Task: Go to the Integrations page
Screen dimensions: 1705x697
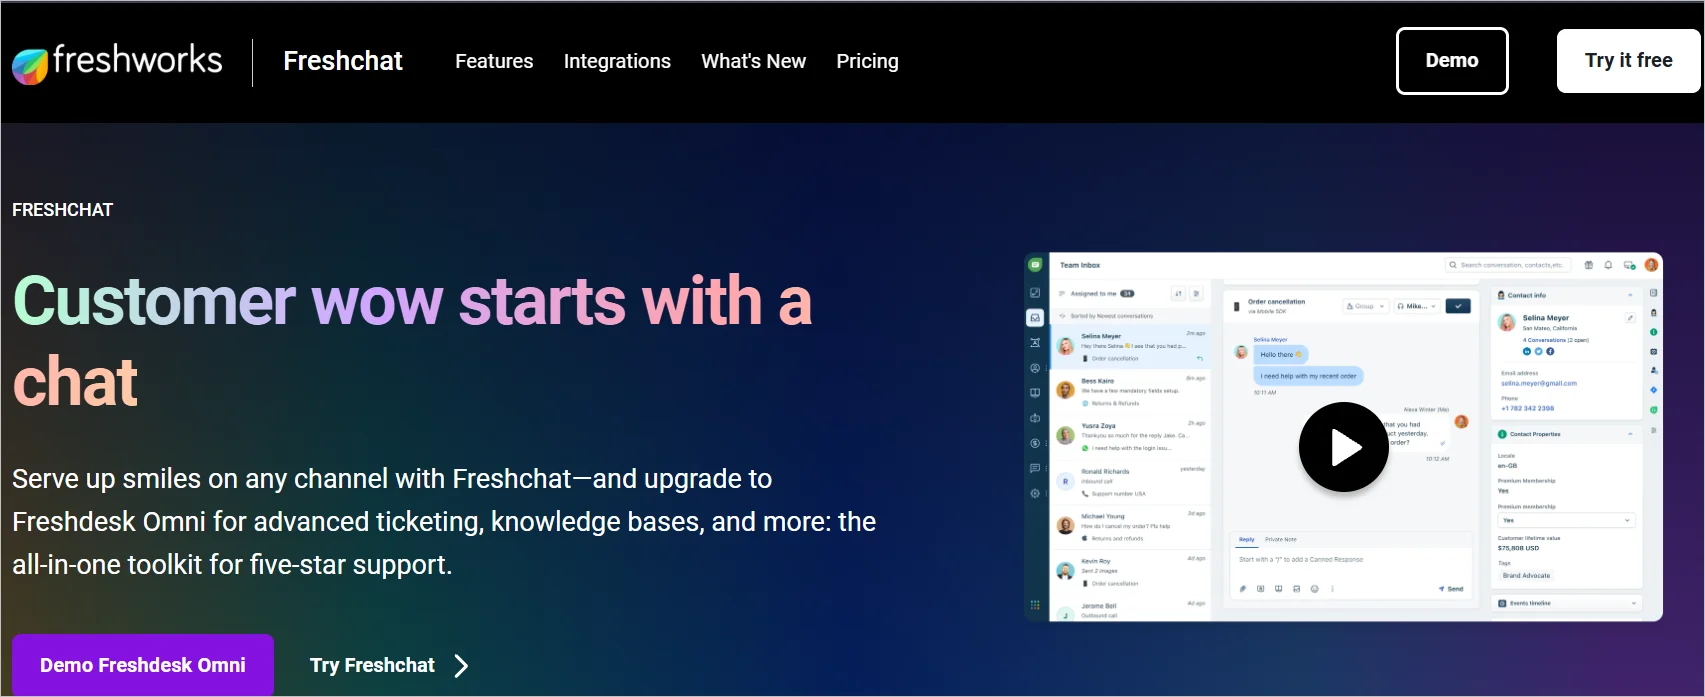Action: pyautogui.click(x=617, y=61)
